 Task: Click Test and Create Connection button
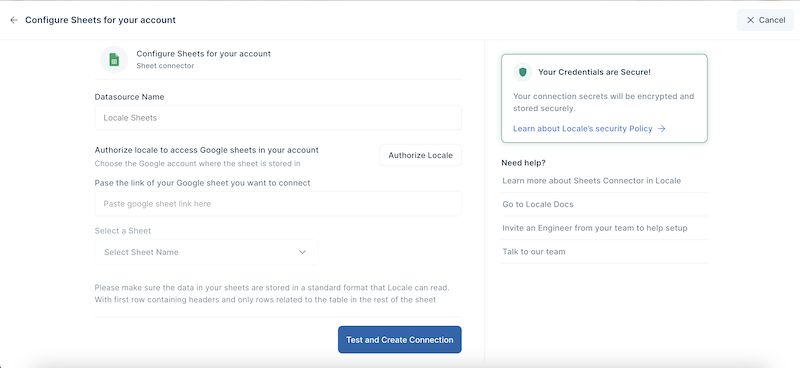pyautogui.click(x=399, y=339)
